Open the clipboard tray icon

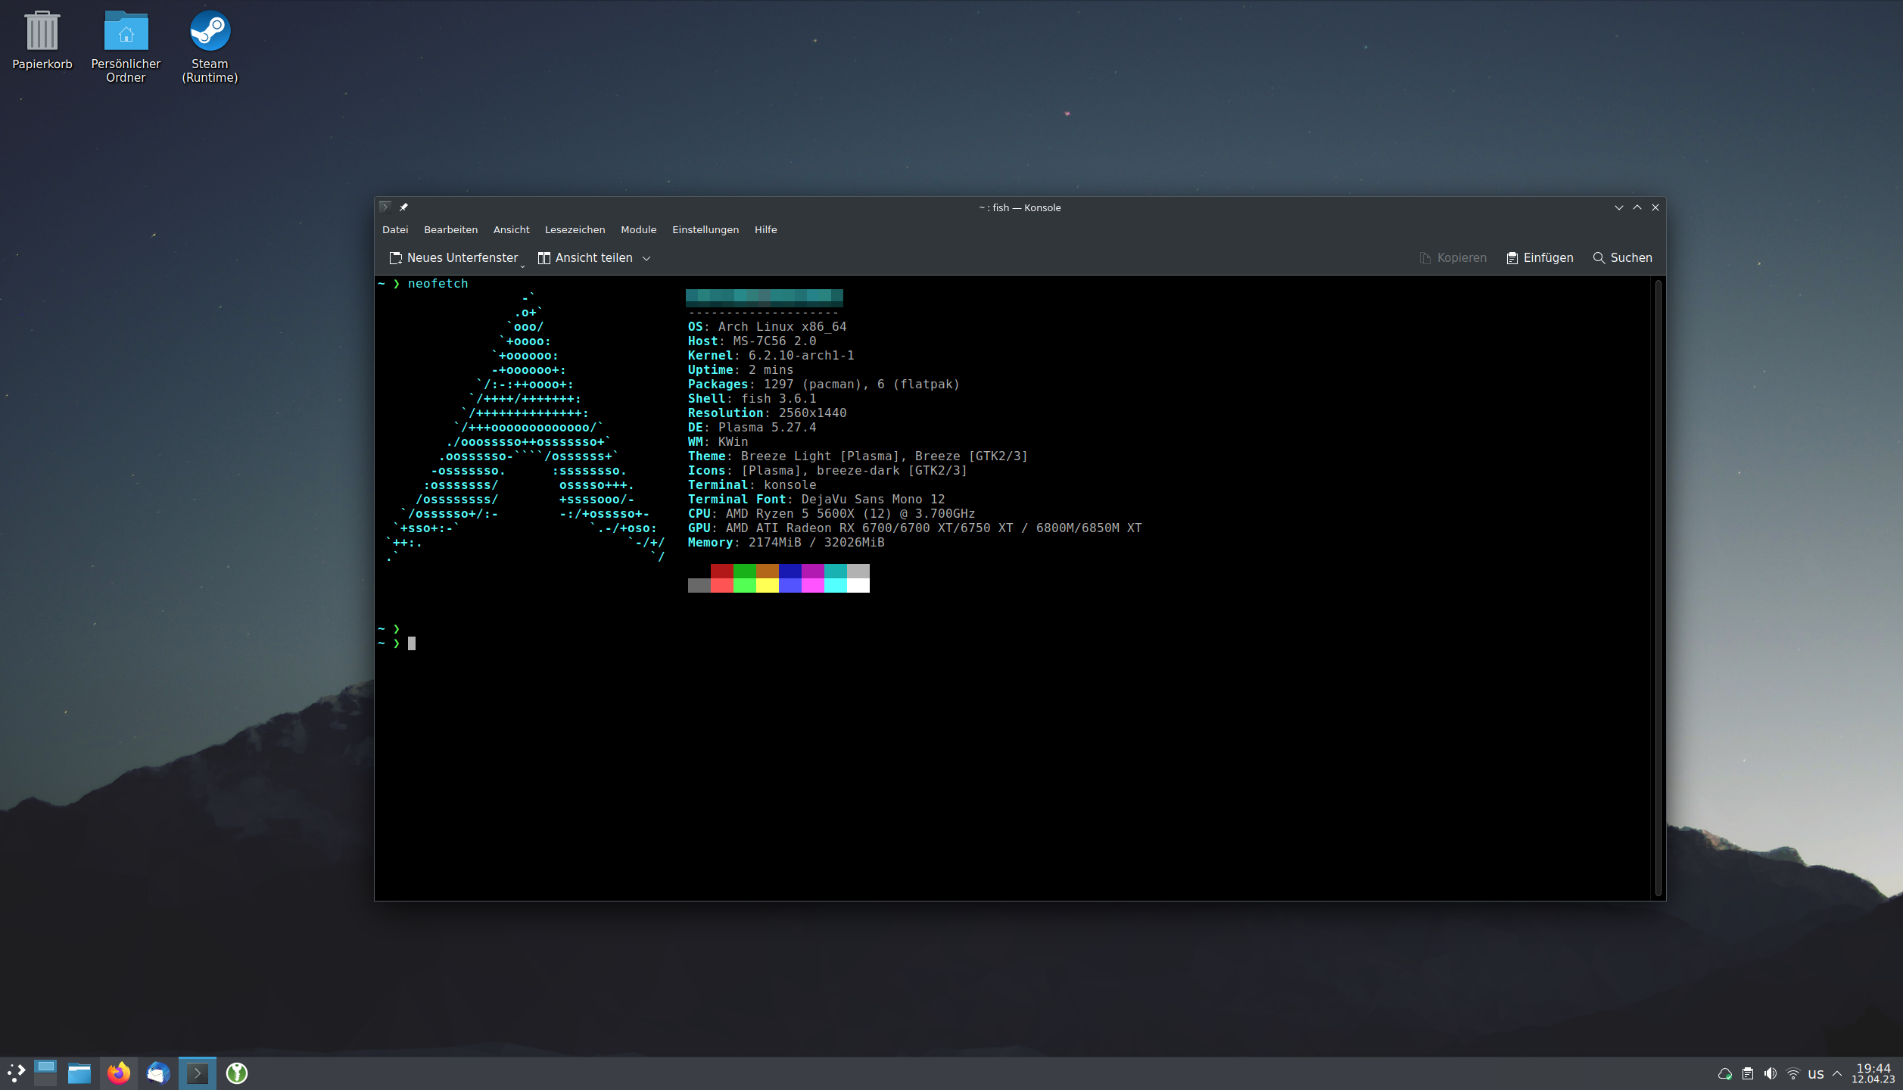pyautogui.click(x=1747, y=1074)
